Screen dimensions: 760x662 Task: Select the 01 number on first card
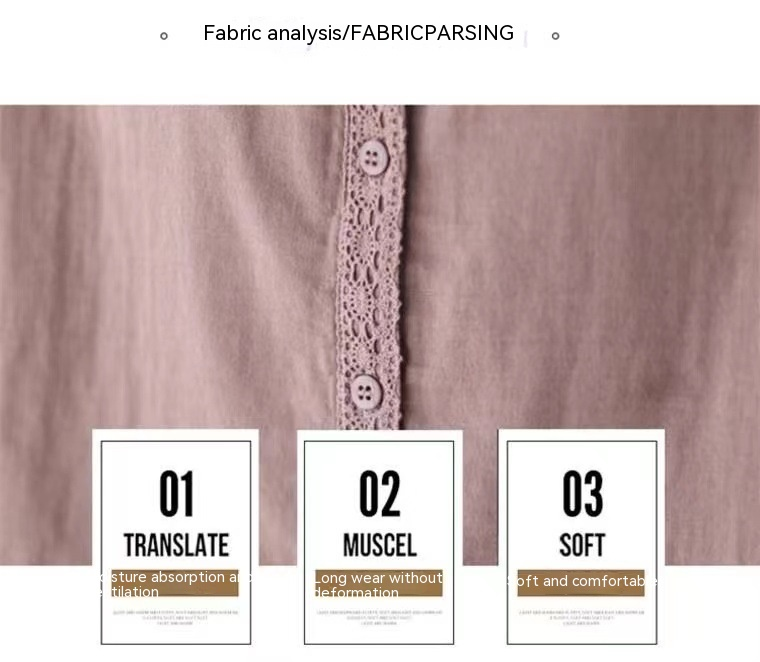[176, 494]
